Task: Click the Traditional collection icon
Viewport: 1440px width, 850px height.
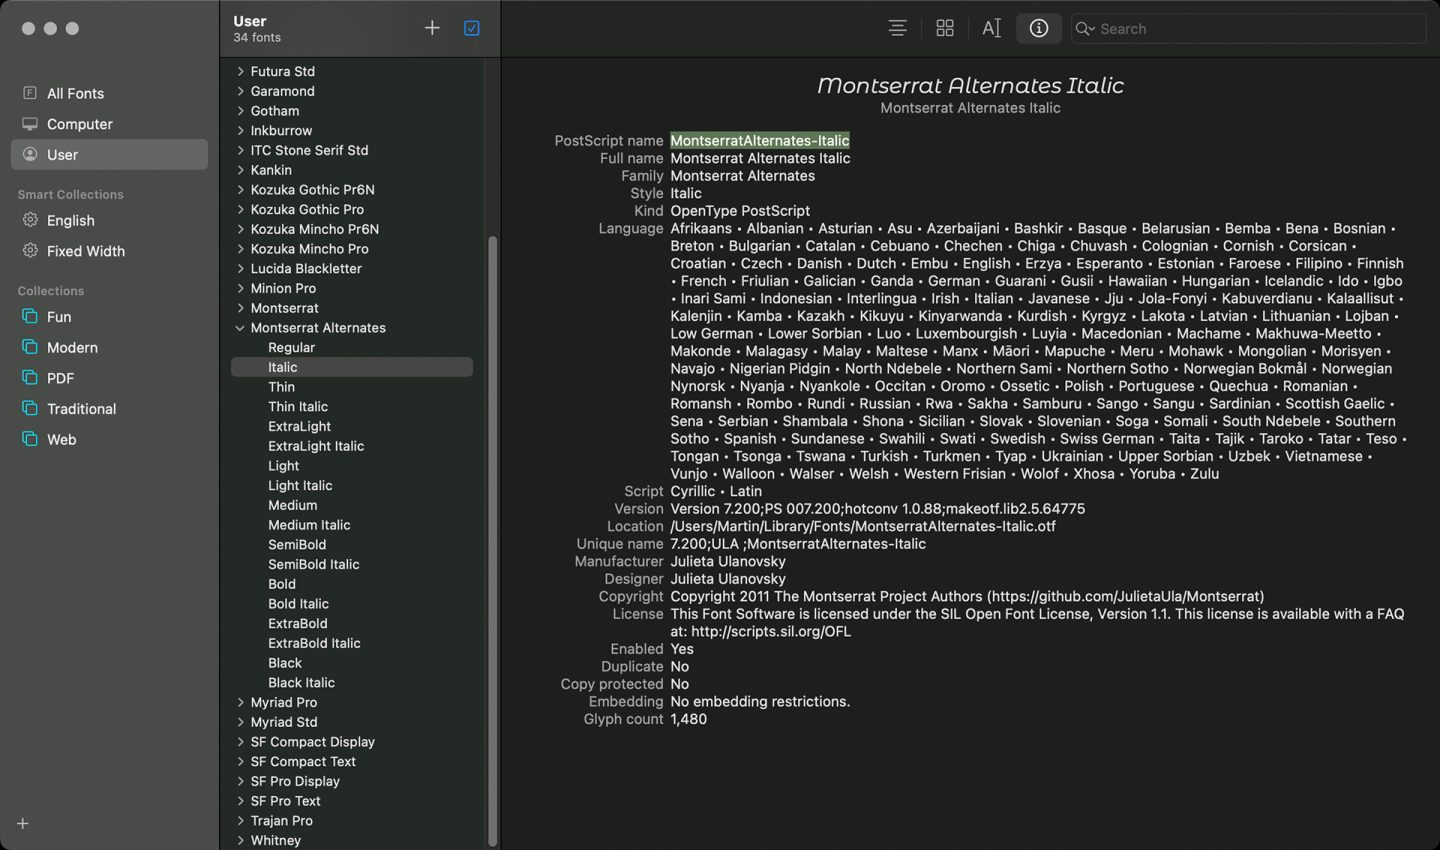Action: (30, 408)
